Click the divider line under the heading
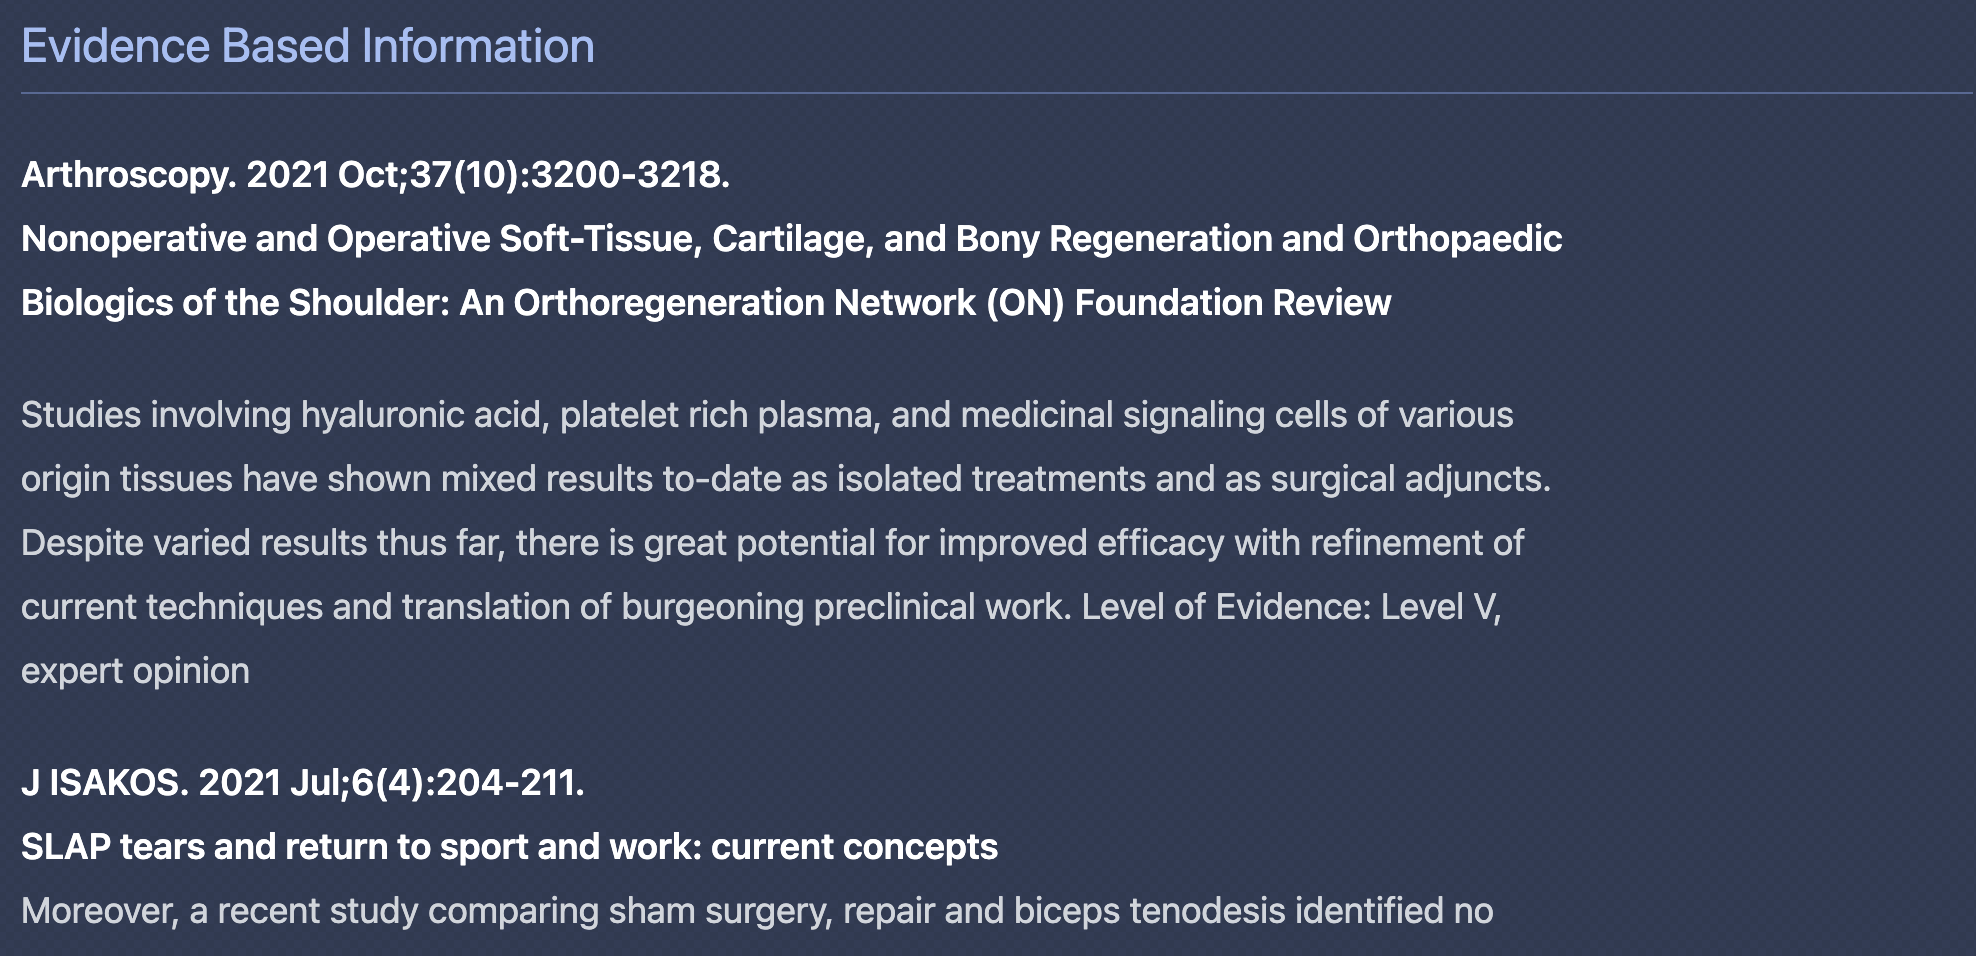The image size is (1976, 956). [996, 94]
